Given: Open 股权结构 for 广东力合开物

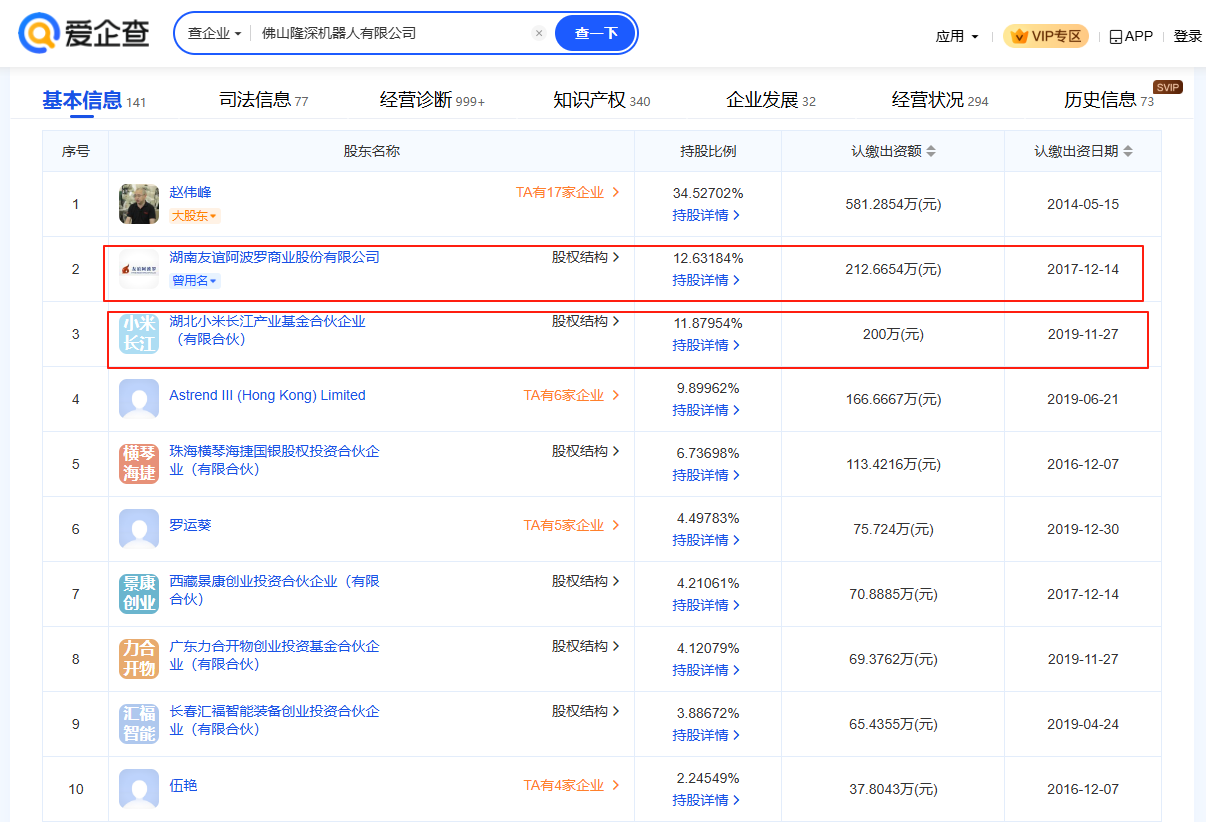Looking at the screenshot, I should click(x=586, y=646).
